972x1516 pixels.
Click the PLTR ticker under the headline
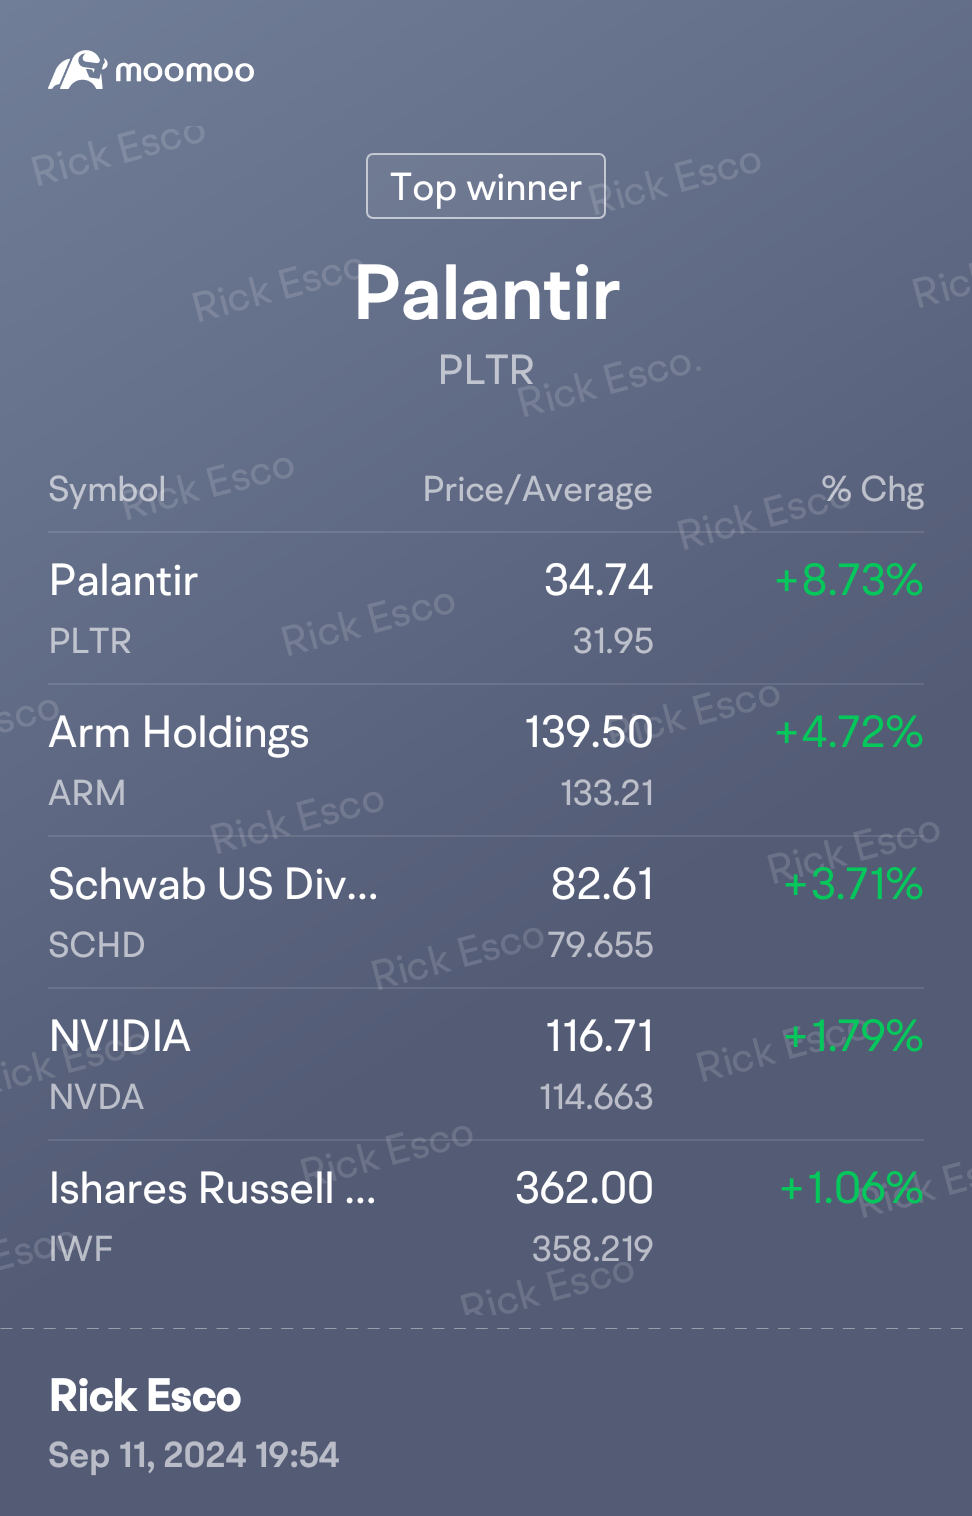[486, 370]
